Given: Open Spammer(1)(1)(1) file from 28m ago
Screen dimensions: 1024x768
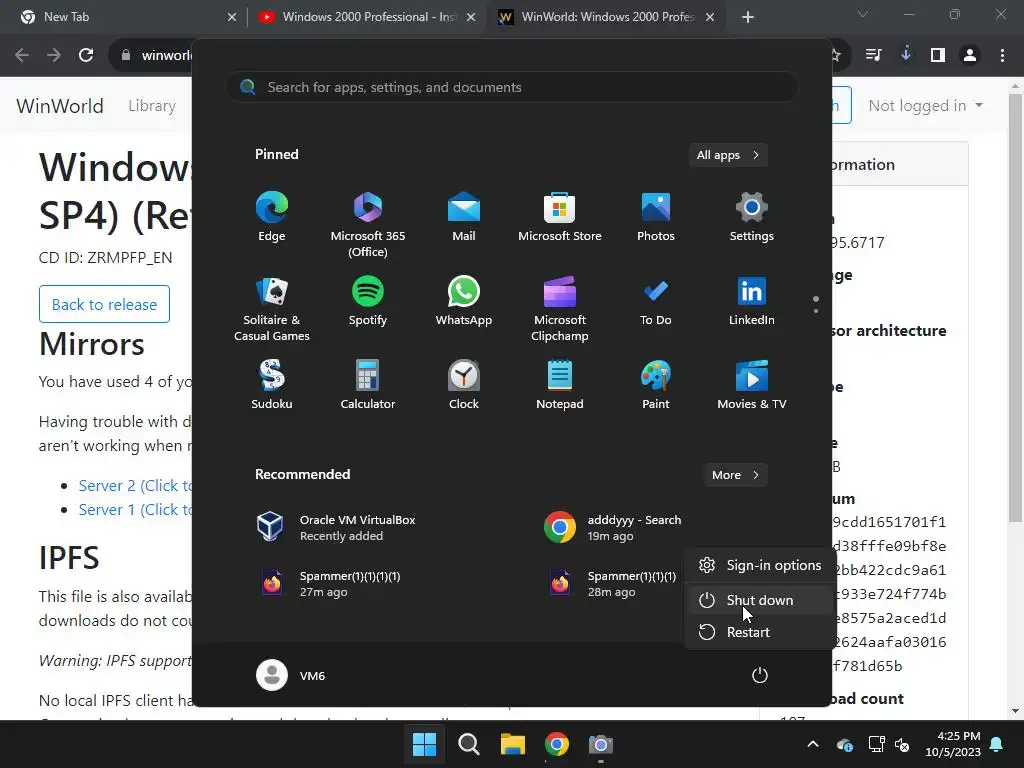Looking at the screenshot, I should pos(611,584).
